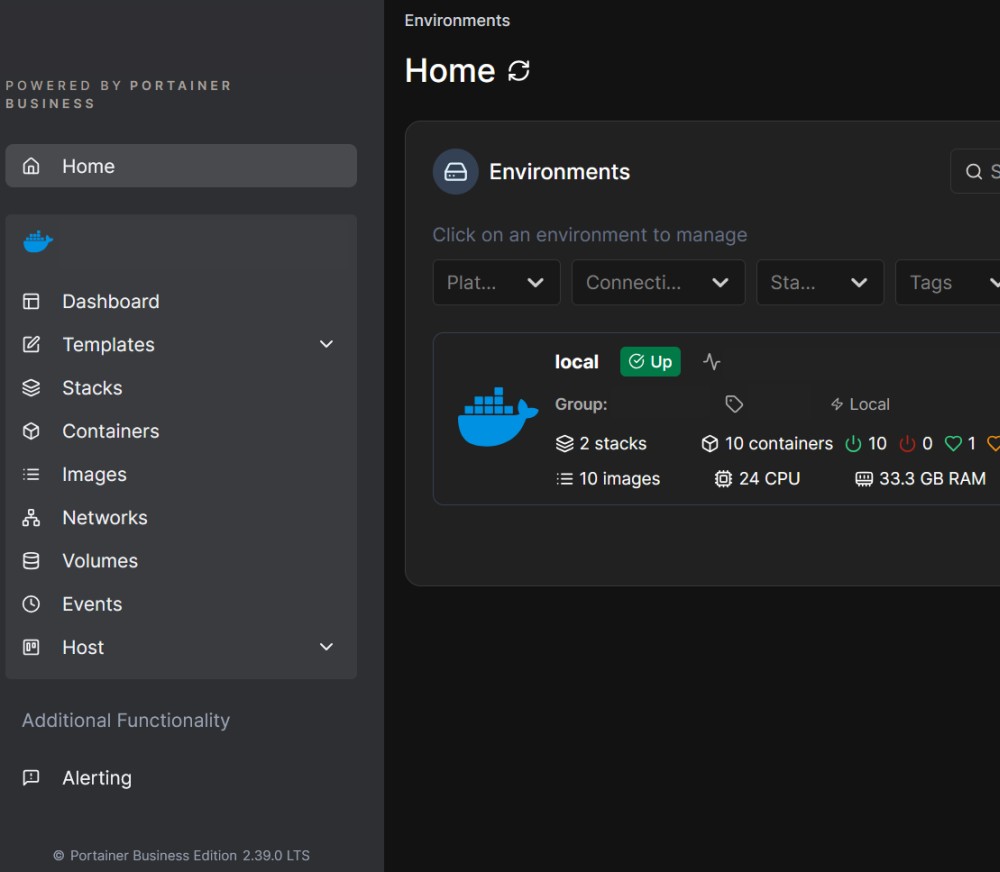1000x872 pixels.
Task: Click the Docker whale icon in sidebar
Action: 38,242
